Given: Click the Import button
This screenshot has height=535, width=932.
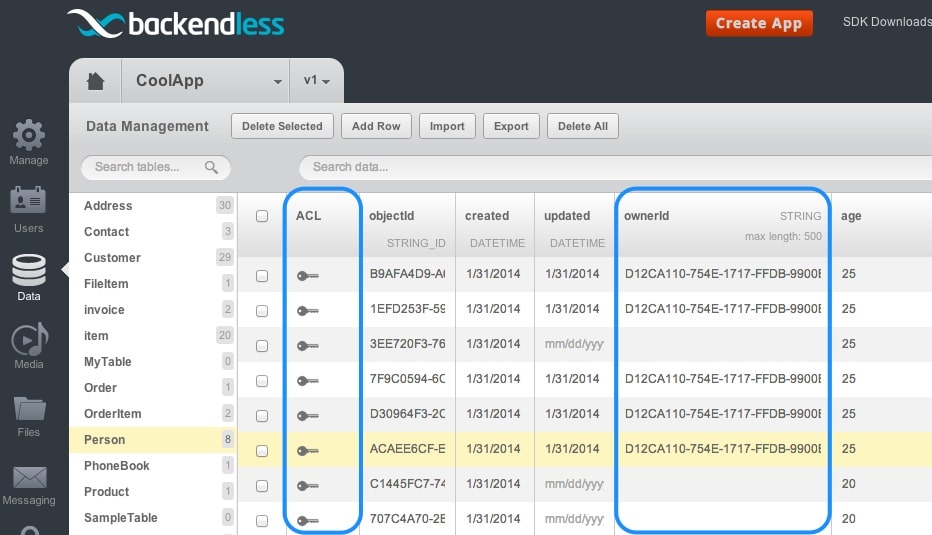Looking at the screenshot, I should (x=447, y=126).
